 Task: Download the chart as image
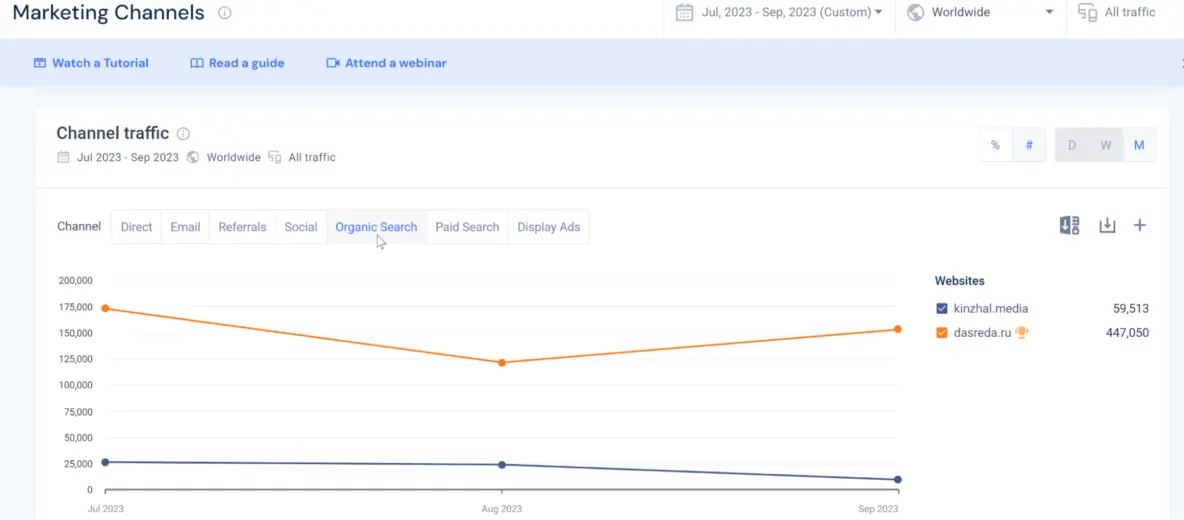tap(1107, 226)
